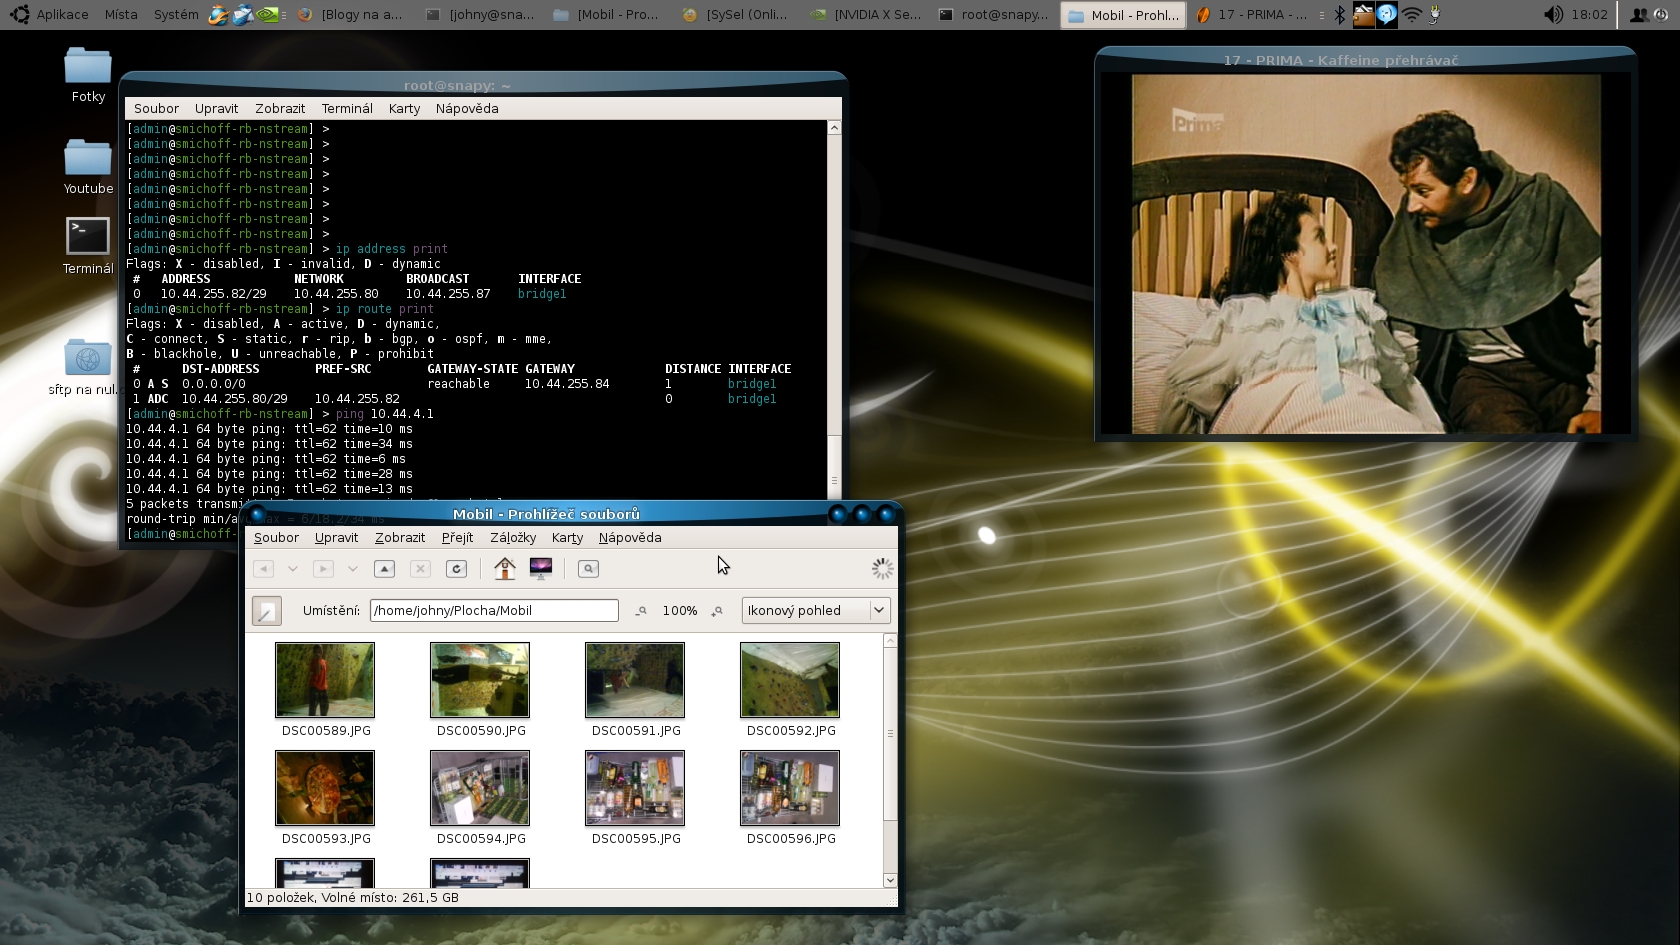Select thumbnail DSC00595.JPG
This screenshot has height=945, width=1680.
[635, 788]
